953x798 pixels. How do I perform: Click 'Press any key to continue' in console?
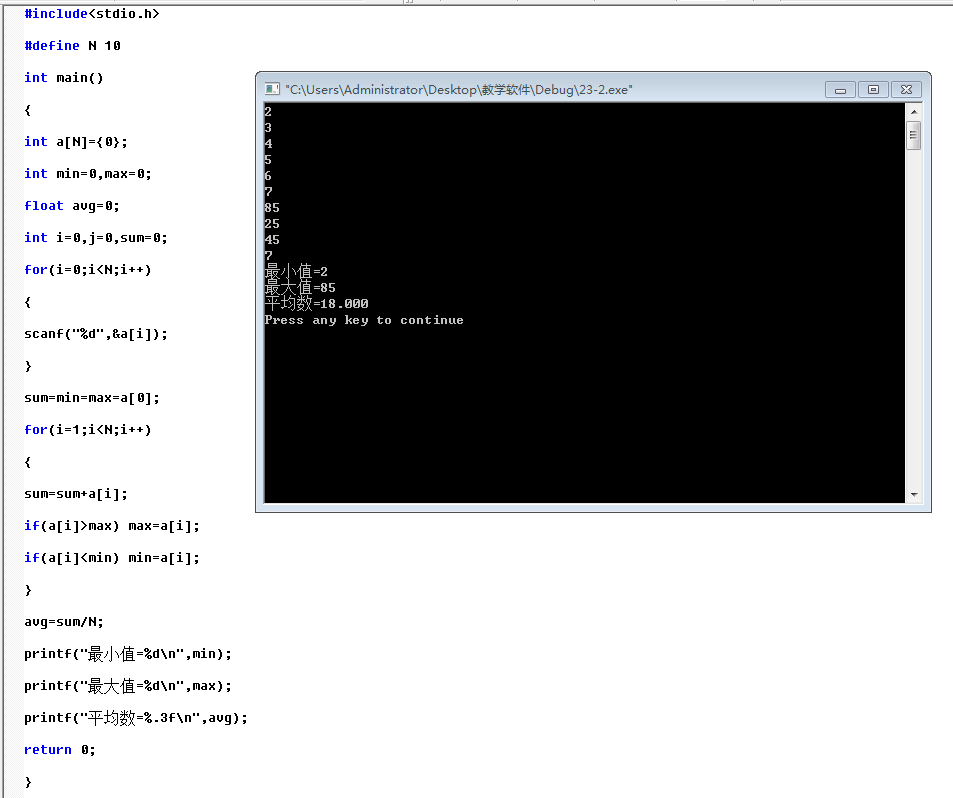364,320
